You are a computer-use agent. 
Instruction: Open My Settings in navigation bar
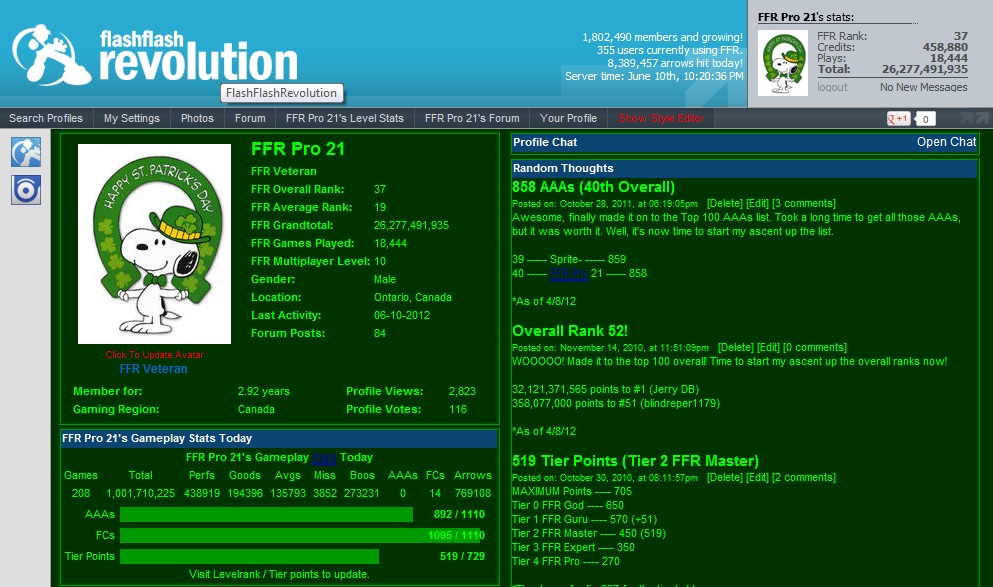pyautogui.click(x=132, y=118)
